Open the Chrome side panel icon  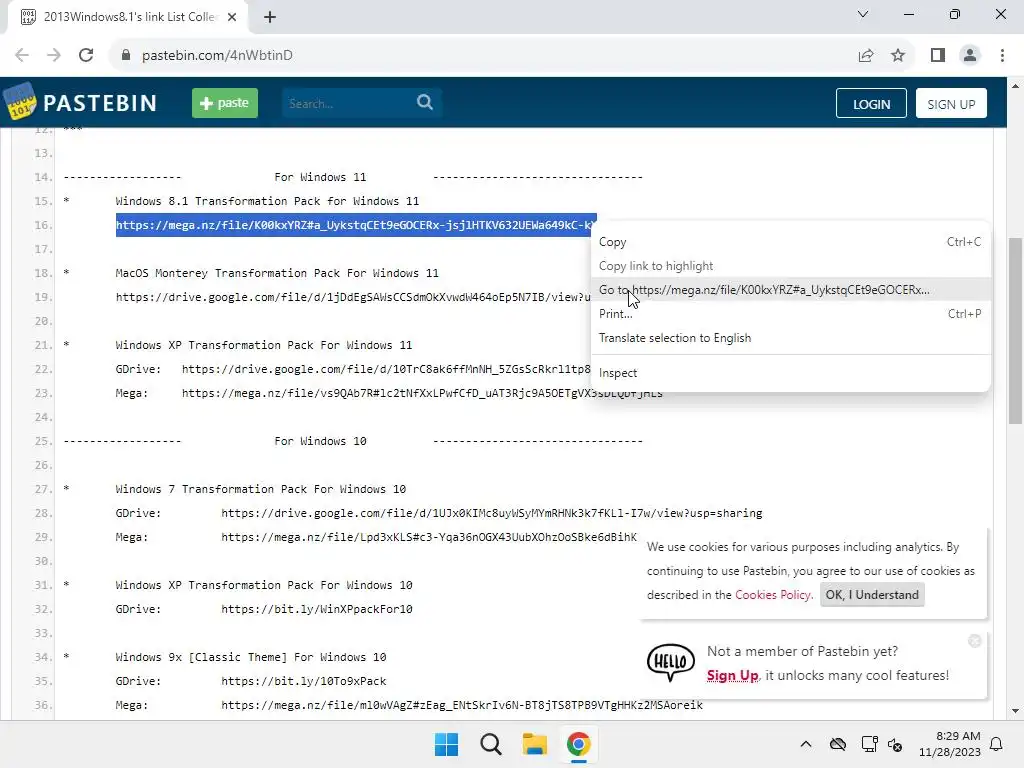938,56
